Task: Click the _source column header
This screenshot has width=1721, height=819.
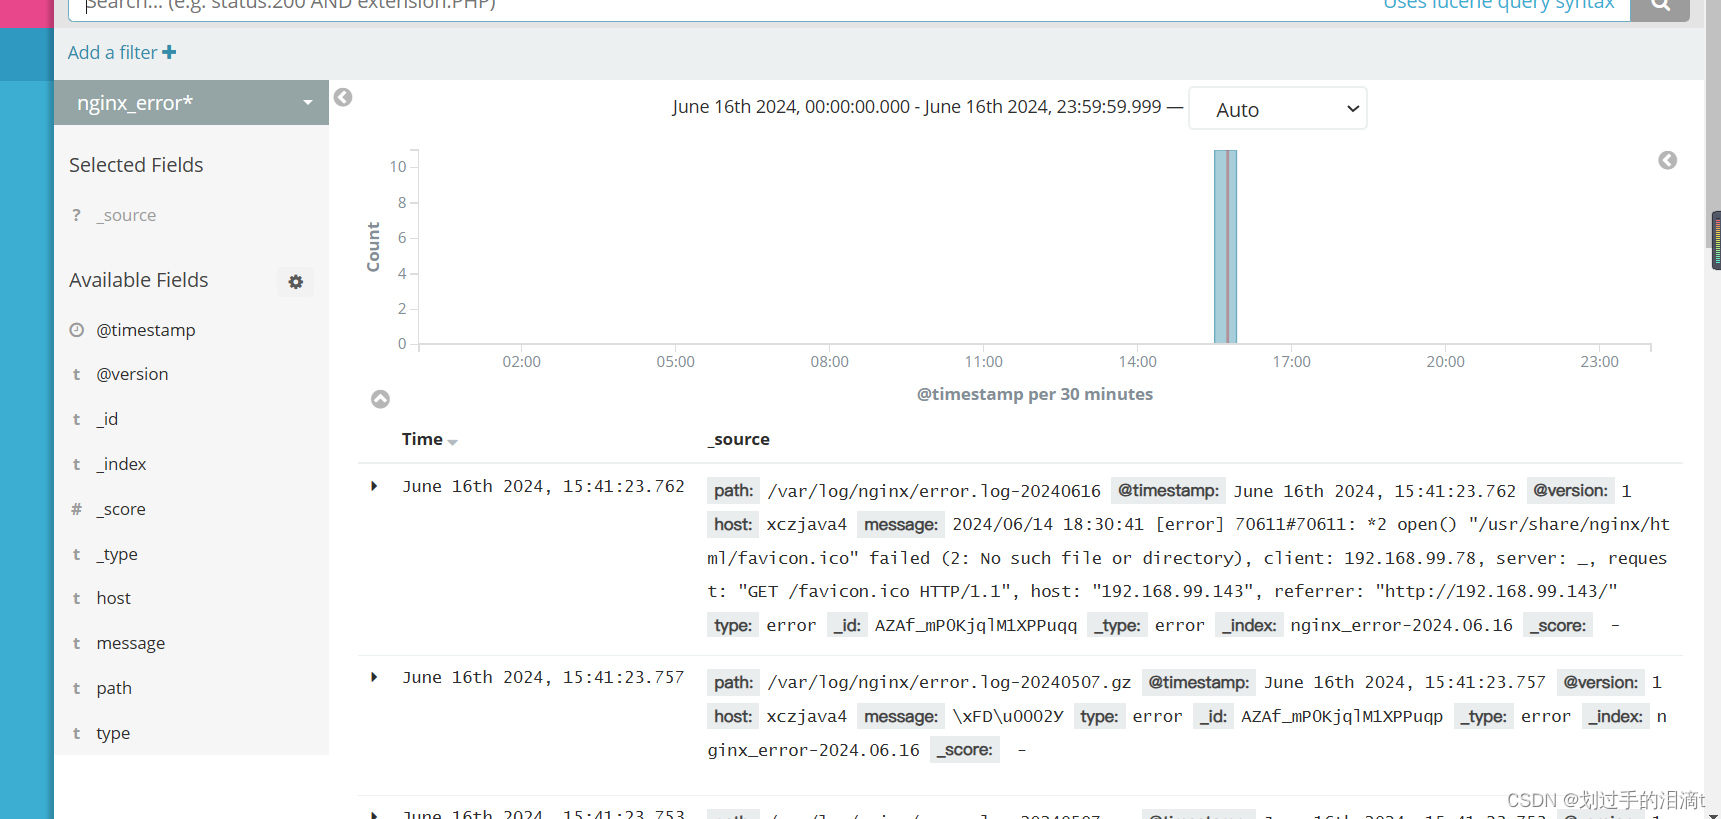Action: click(x=739, y=439)
